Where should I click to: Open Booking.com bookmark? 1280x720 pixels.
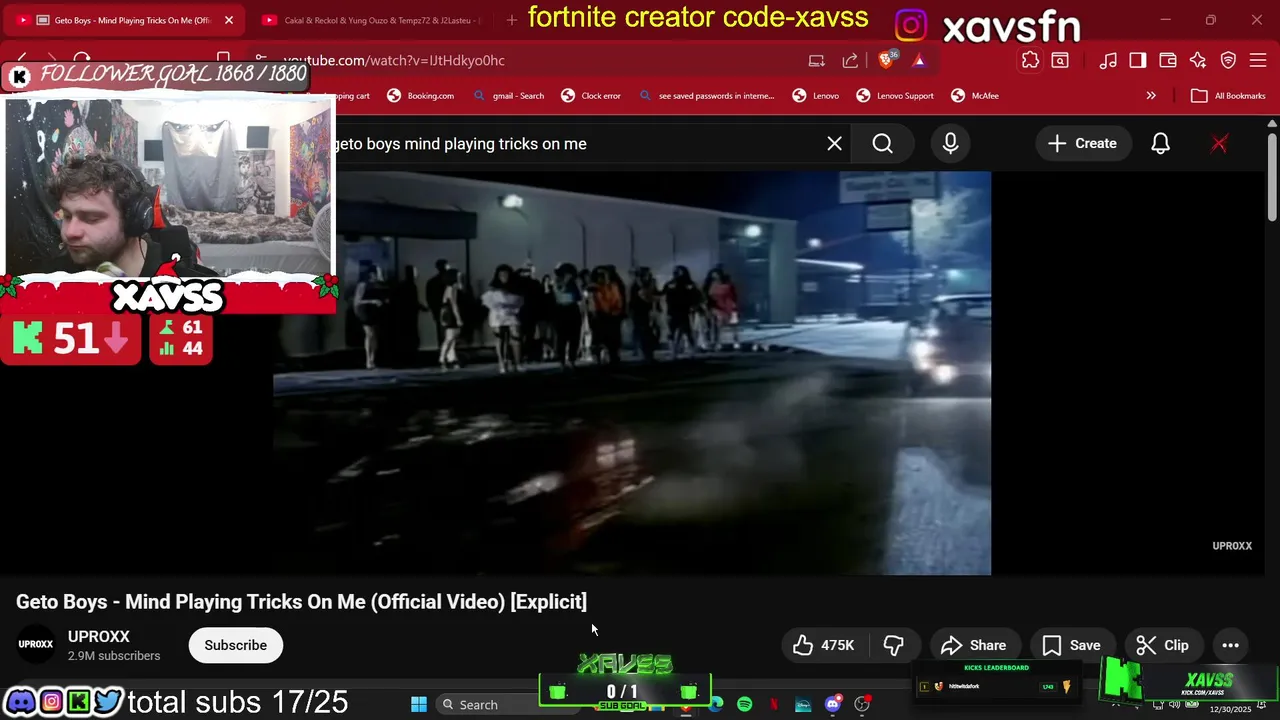click(x=420, y=96)
